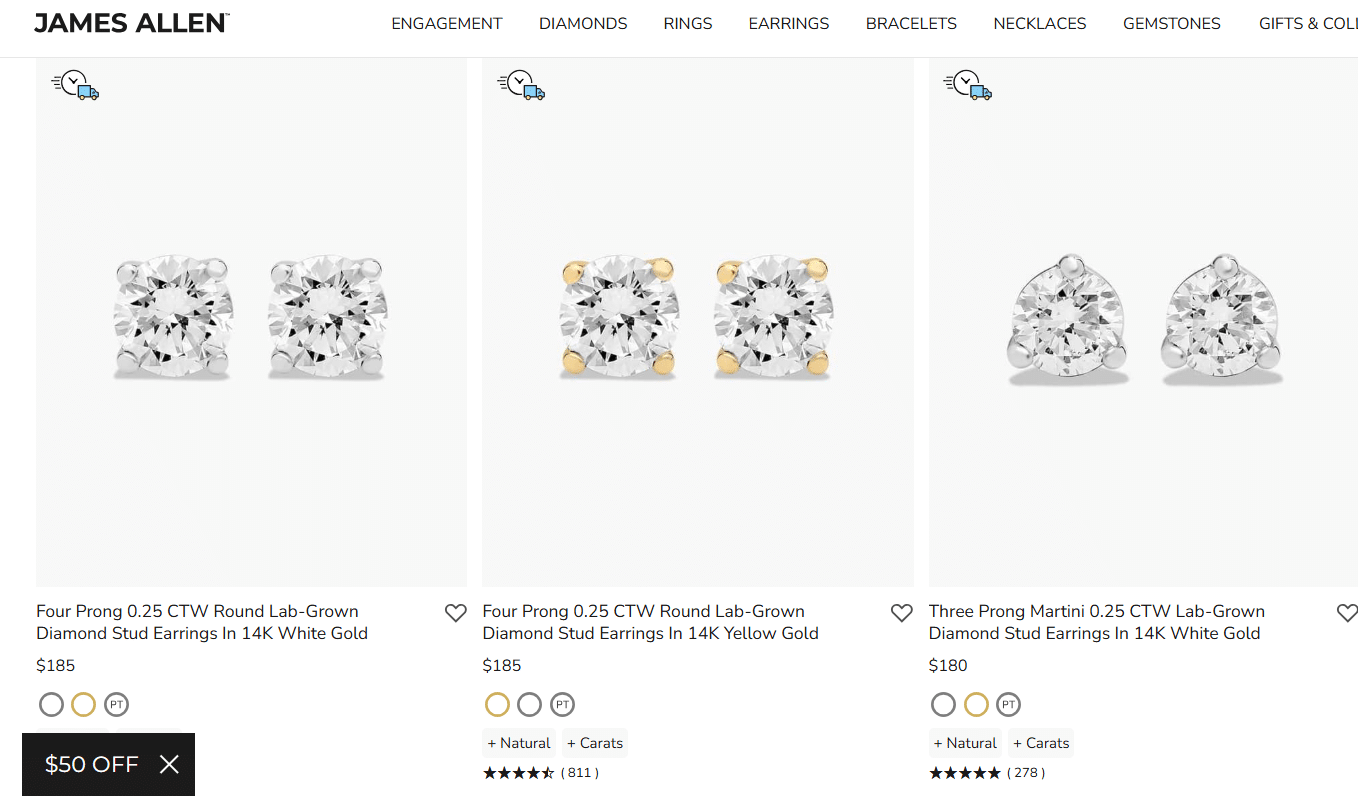
Task: Expand Carats option under Martini earrings
Action: (1041, 743)
